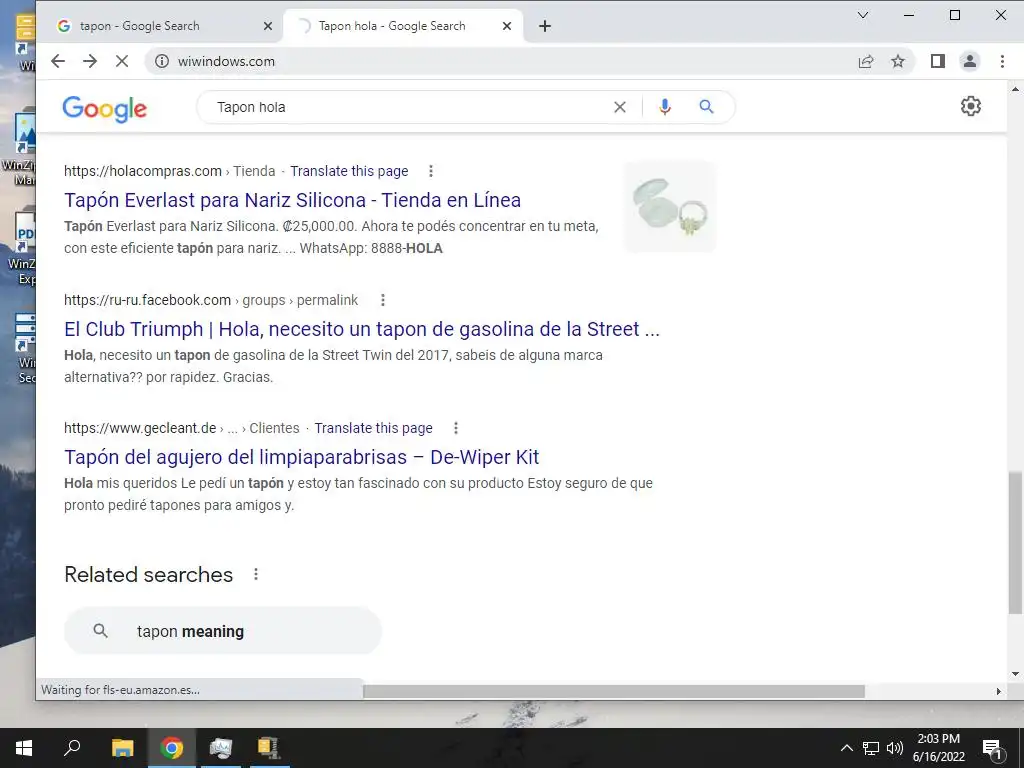Open options dots for gecleant.de result
The width and height of the screenshot is (1024, 768).
(456, 428)
